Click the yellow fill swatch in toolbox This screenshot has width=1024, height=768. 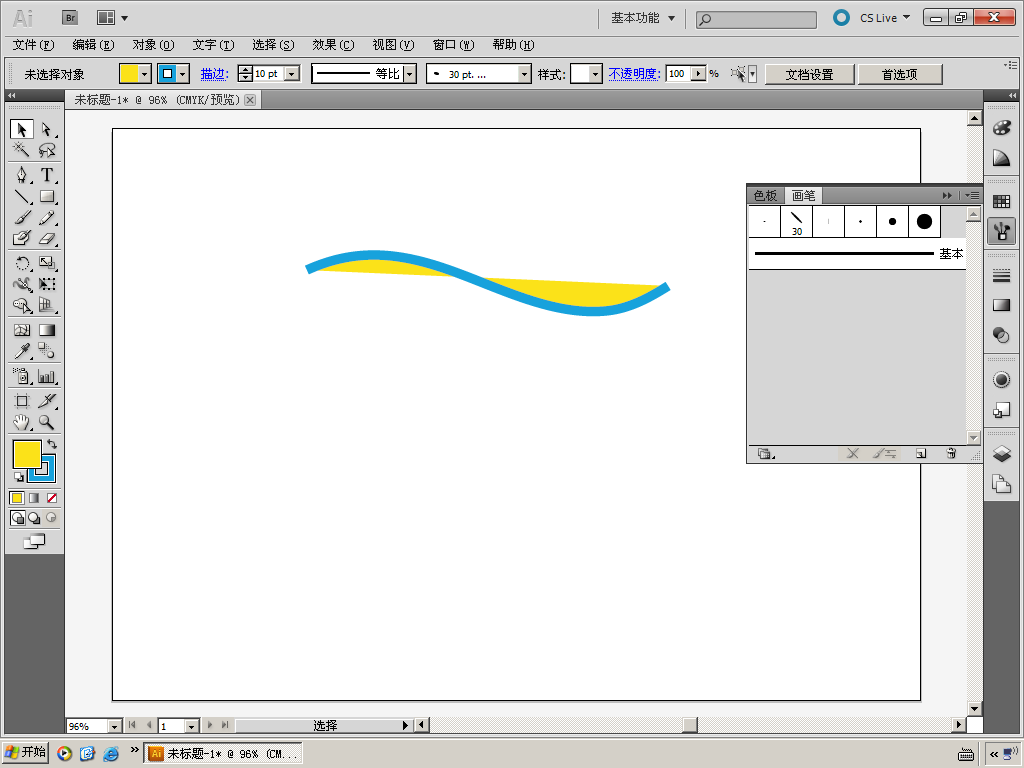coord(27,454)
